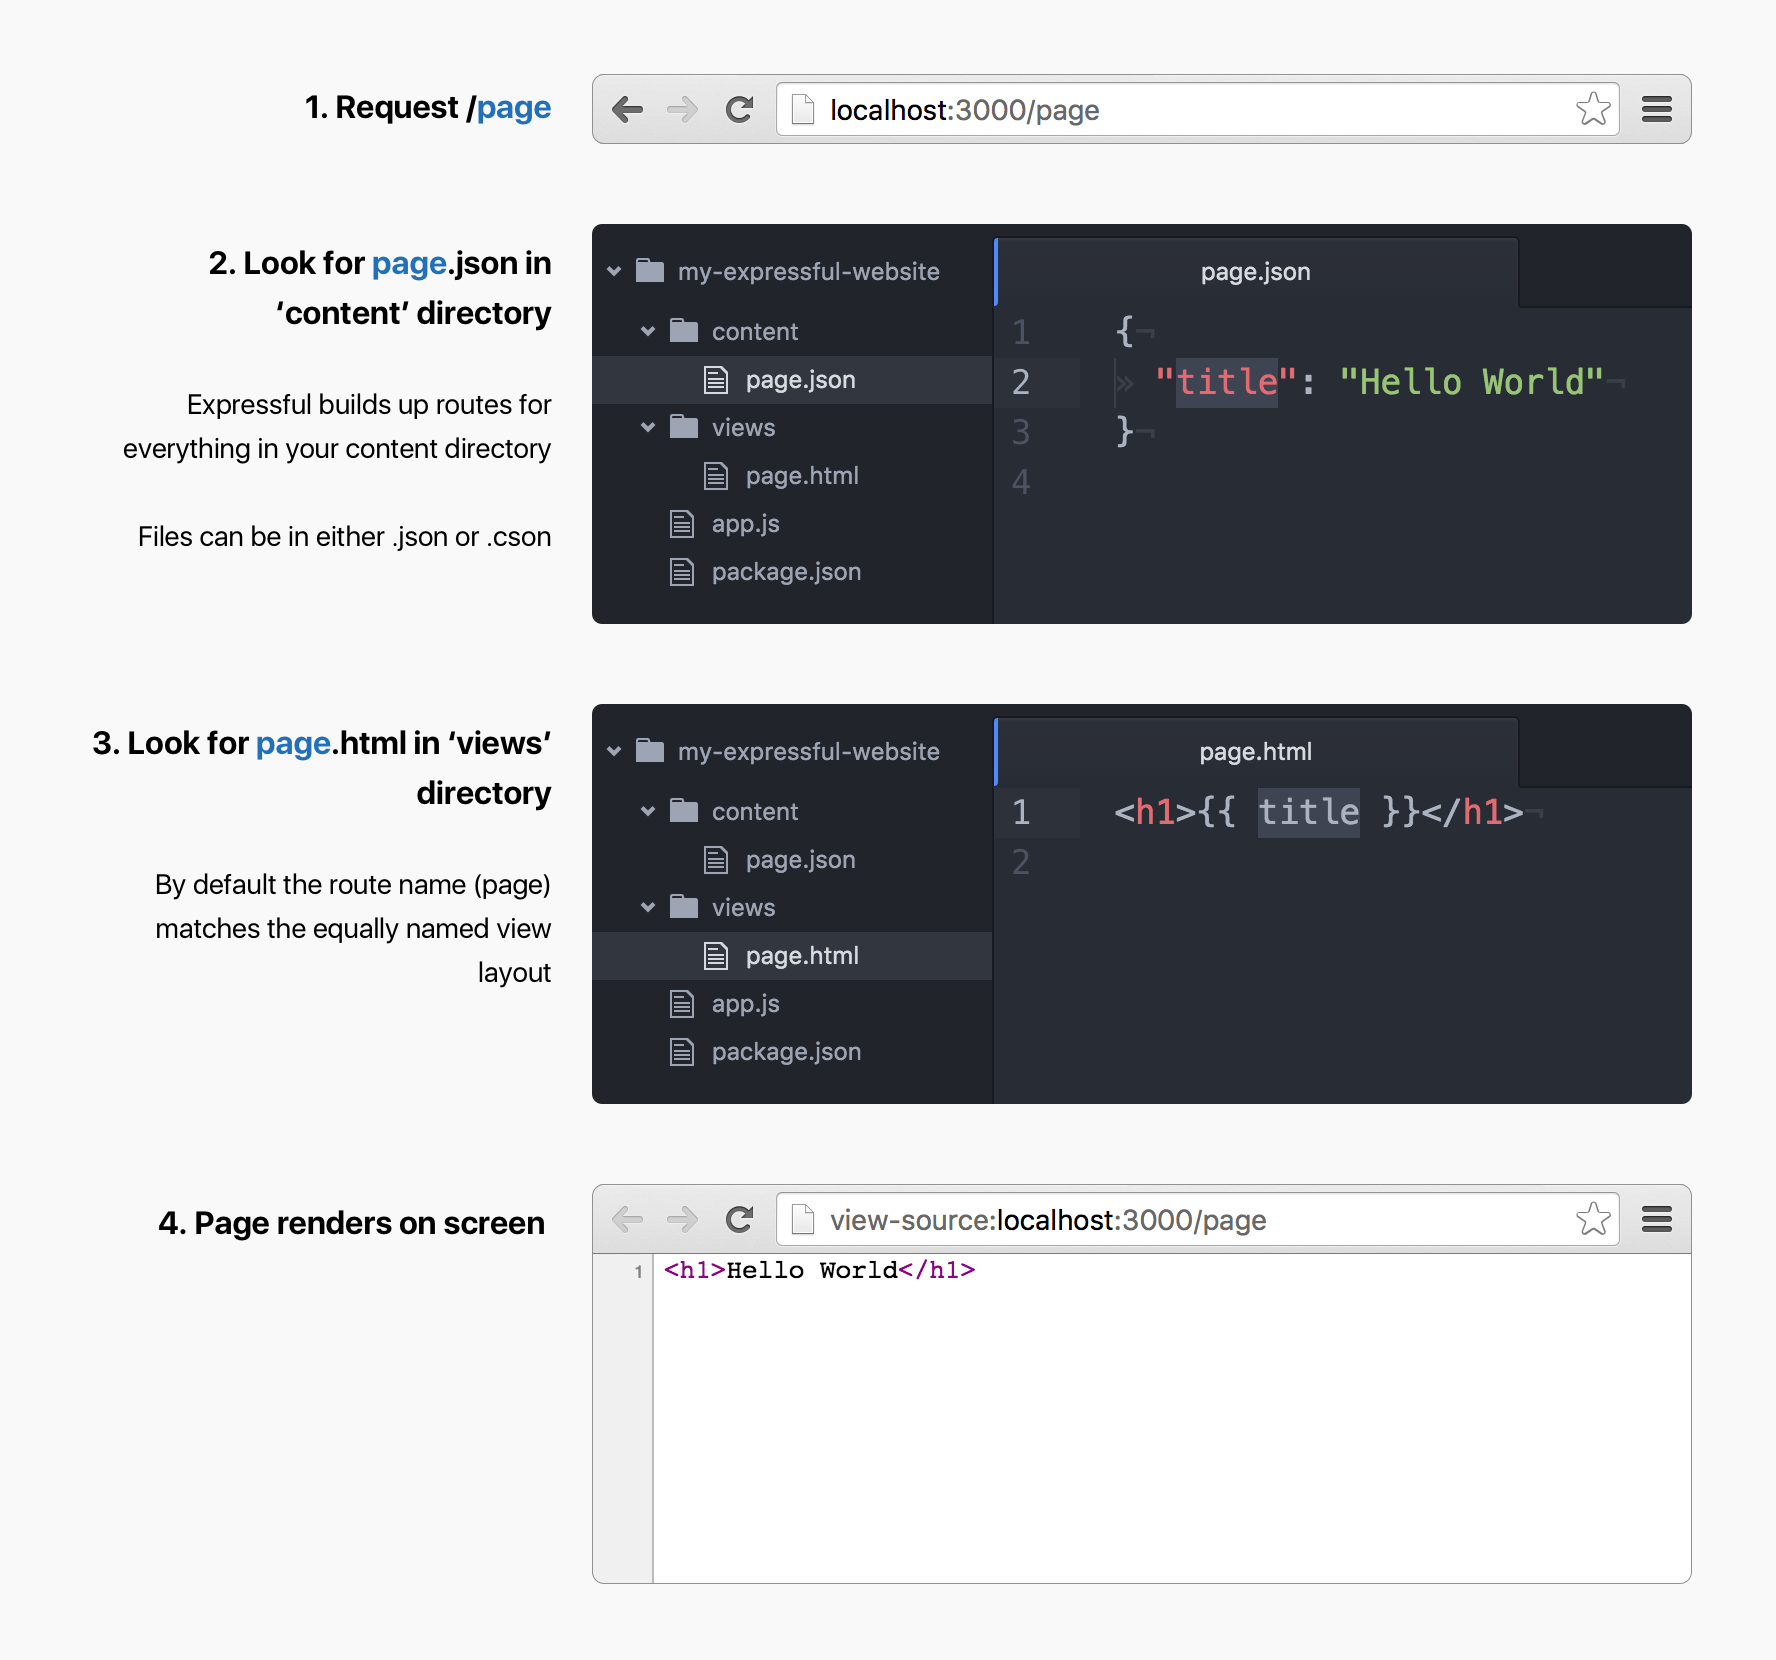The height and width of the screenshot is (1660, 1776).
Task: Open the hamburger menu in the top browser
Action: pos(1657,109)
